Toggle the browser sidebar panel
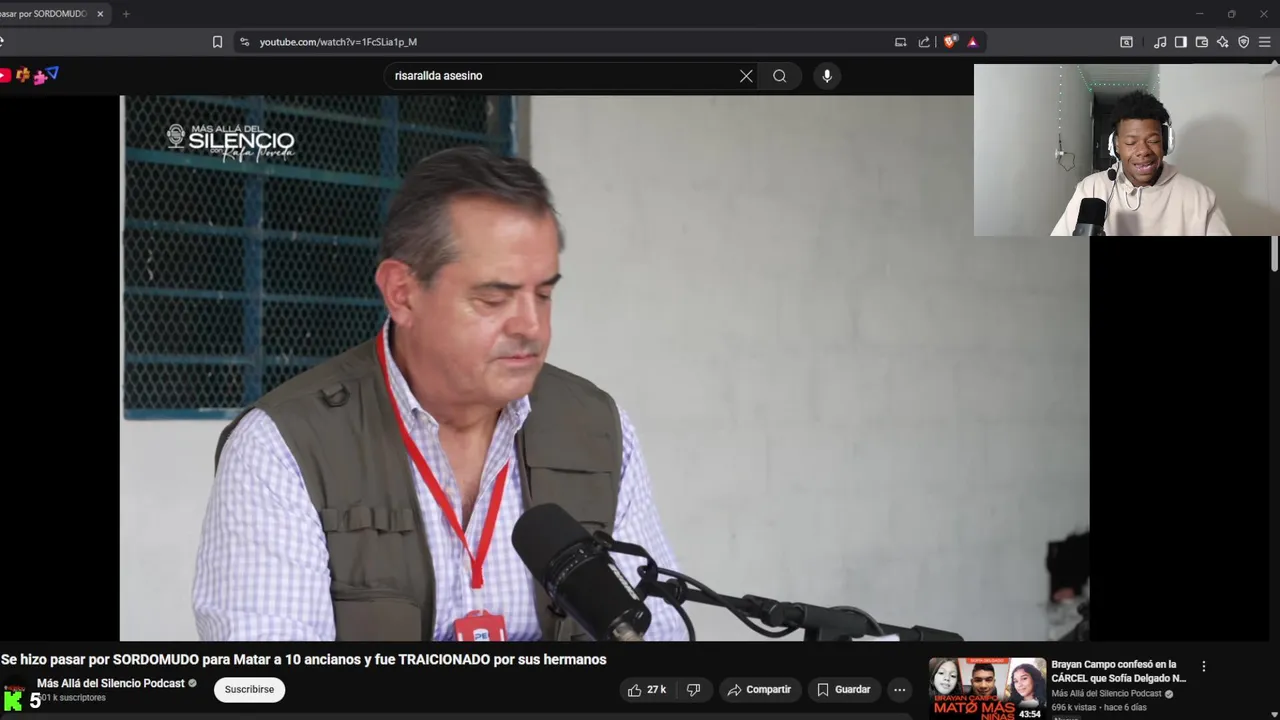Viewport: 1280px width, 720px height. tap(1181, 42)
